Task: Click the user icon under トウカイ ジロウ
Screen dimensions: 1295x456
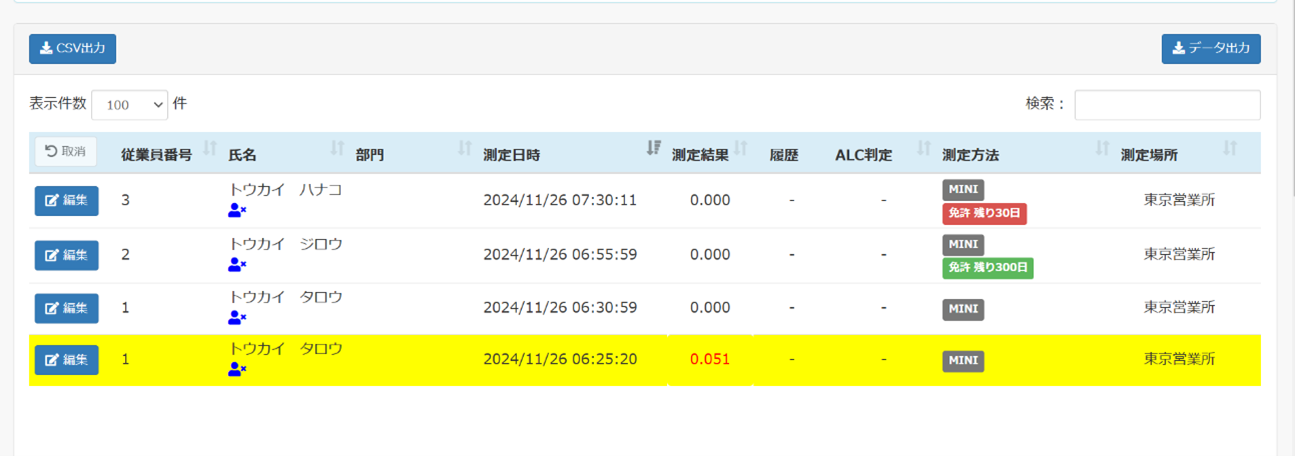Action: click(237, 264)
